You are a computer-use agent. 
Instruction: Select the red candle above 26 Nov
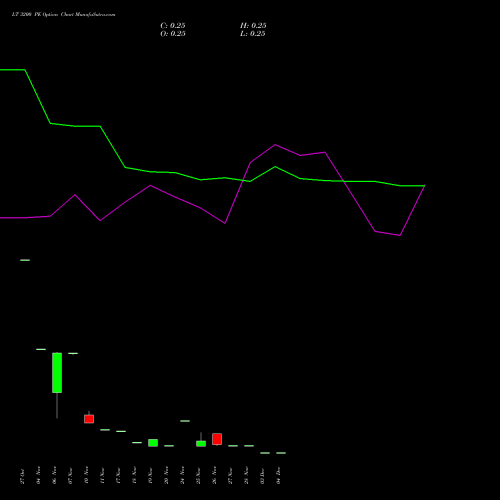(217, 439)
